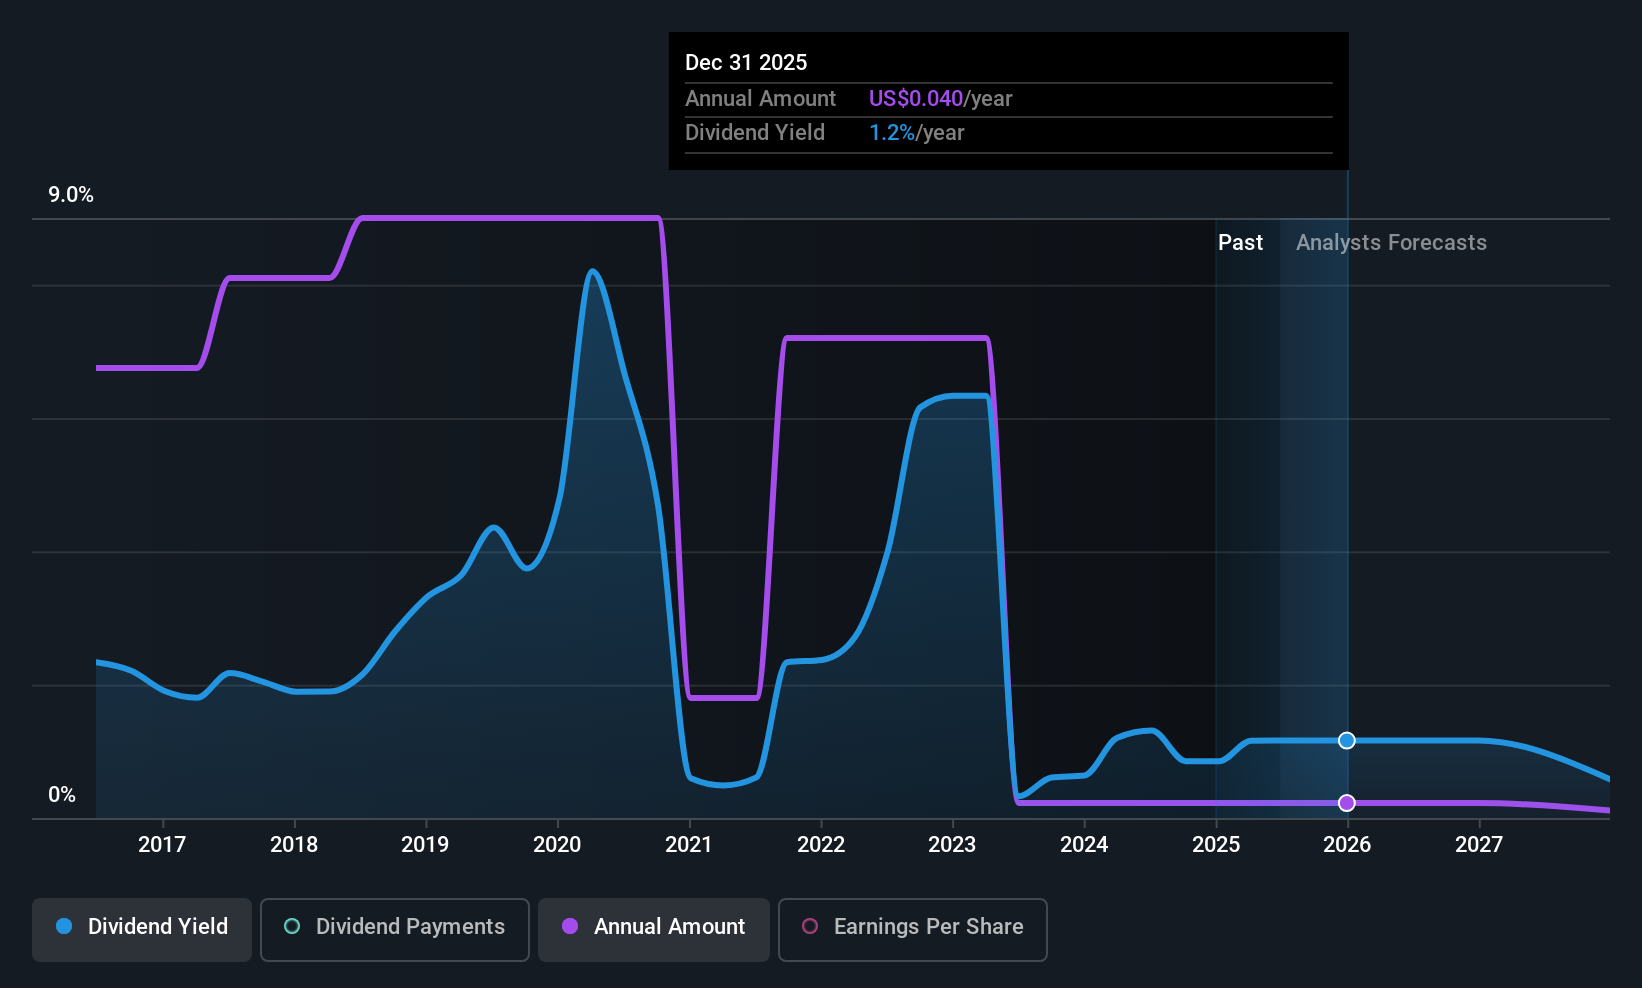Screen dimensions: 1642x988
Task: Click the 1.2%/year tooltip value
Action: [x=916, y=133]
